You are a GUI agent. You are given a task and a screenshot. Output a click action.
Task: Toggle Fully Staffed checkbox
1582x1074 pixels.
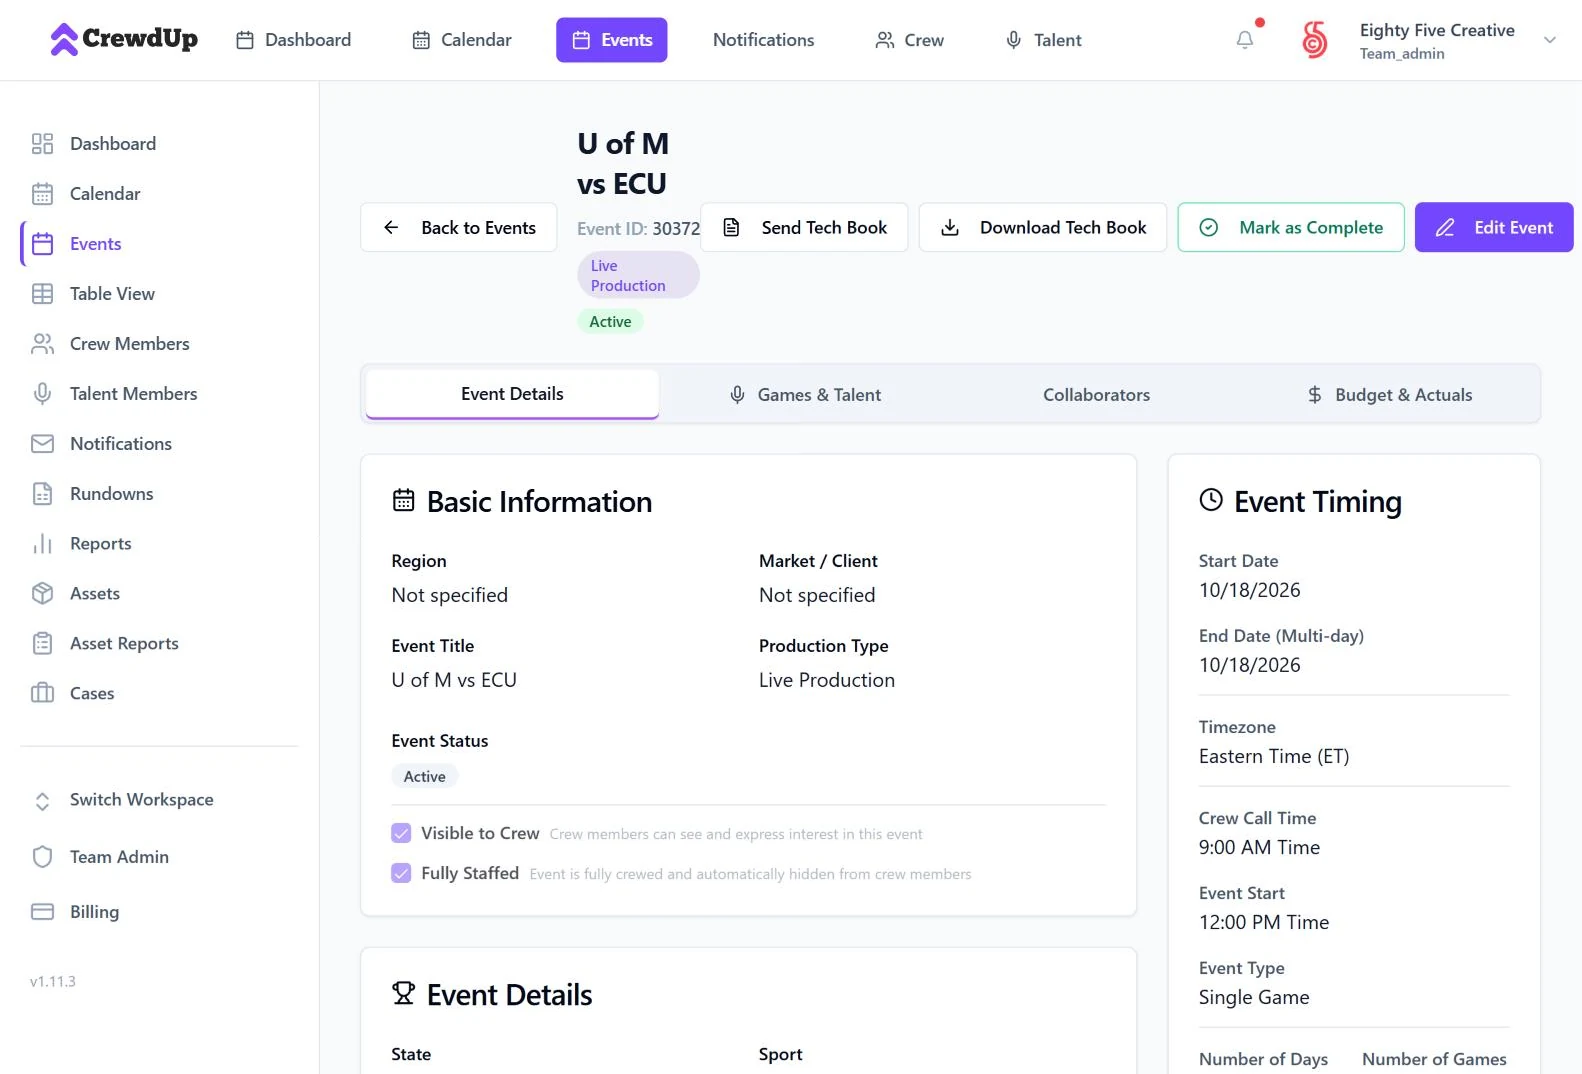click(401, 873)
